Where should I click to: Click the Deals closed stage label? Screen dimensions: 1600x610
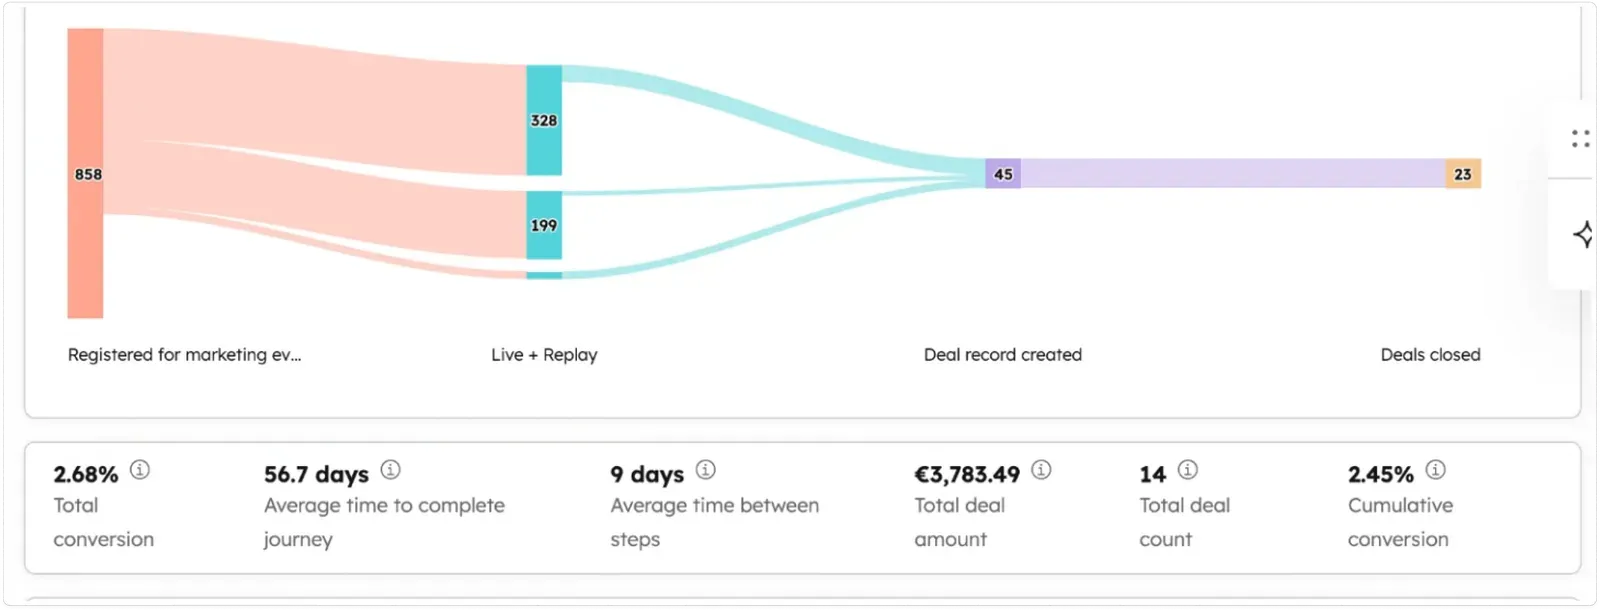click(1430, 354)
